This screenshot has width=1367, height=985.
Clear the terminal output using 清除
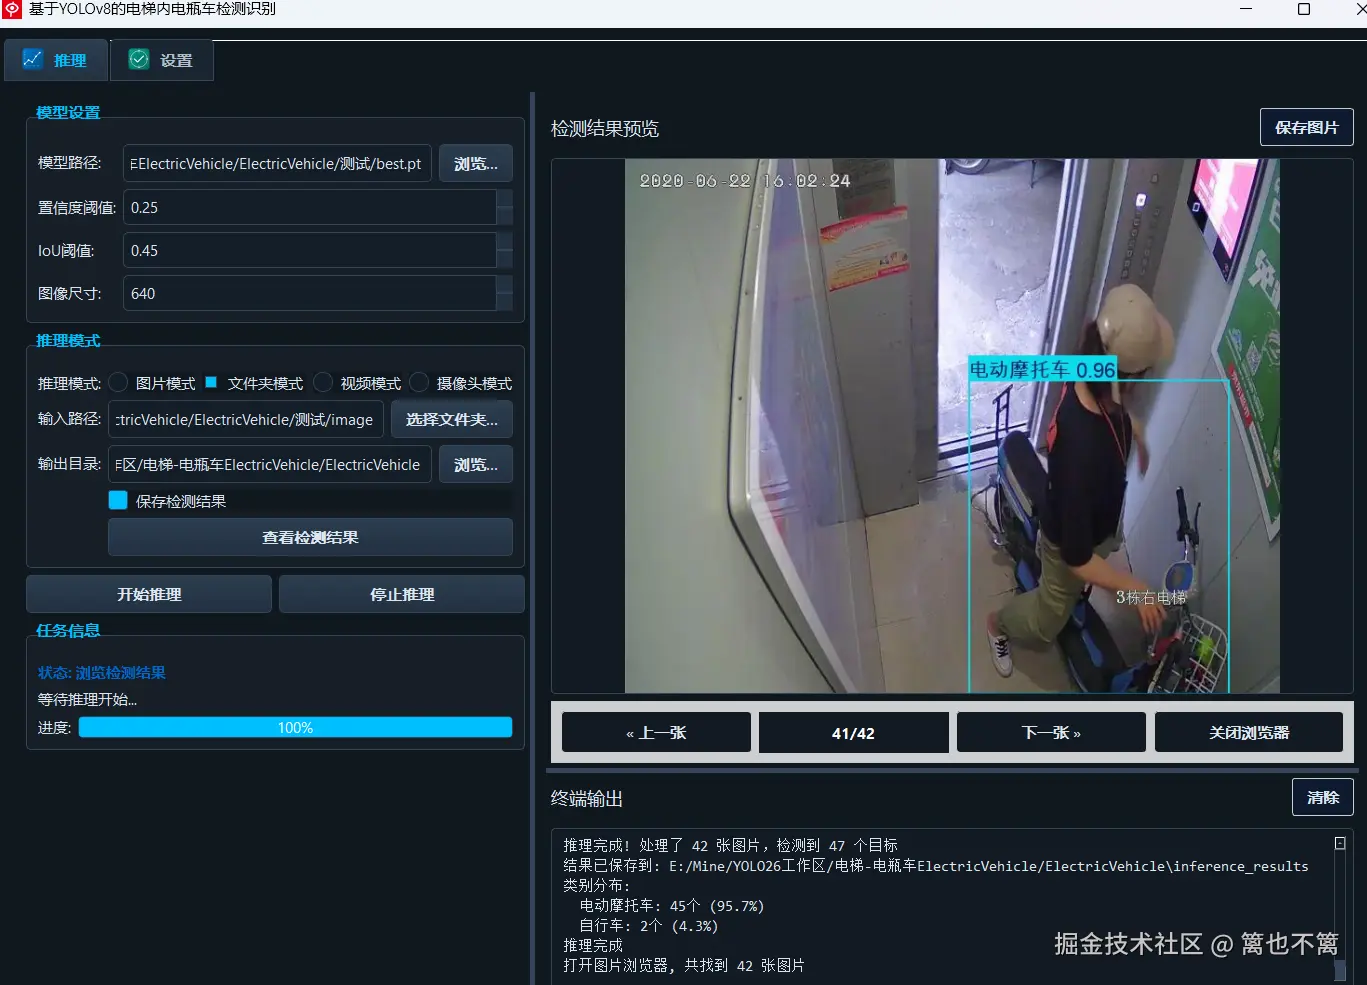click(1322, 797)
